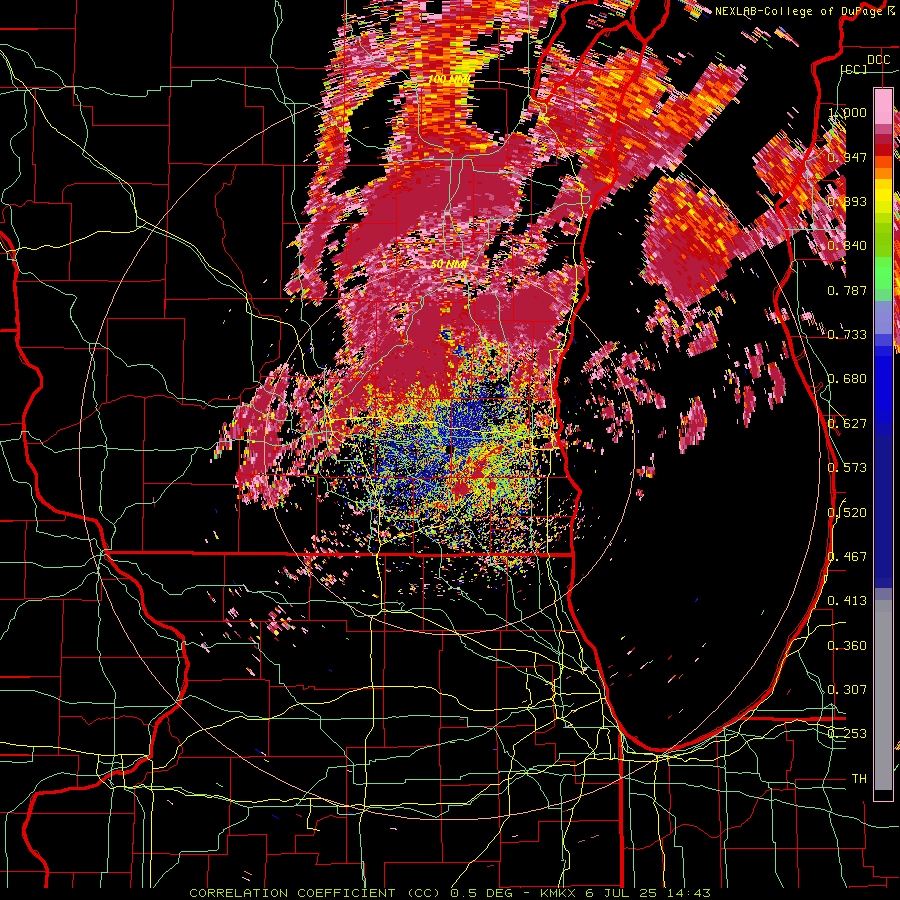Select the 0.360 scale value
900x900 pixels.
pyautogui.click(x=847, y=646)
